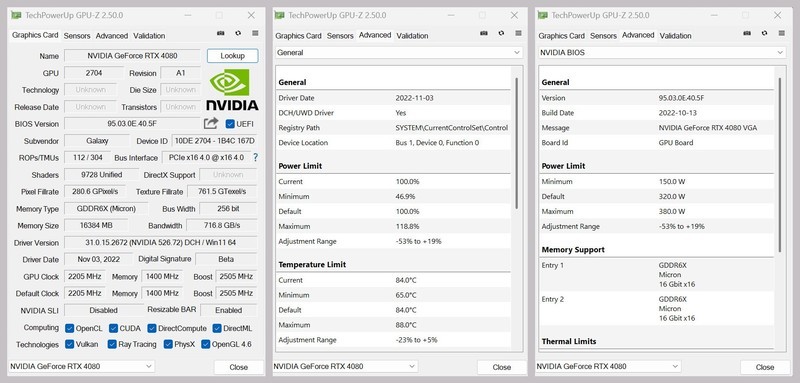
Task: Open the General category dropdown
Action: point(399,53)
